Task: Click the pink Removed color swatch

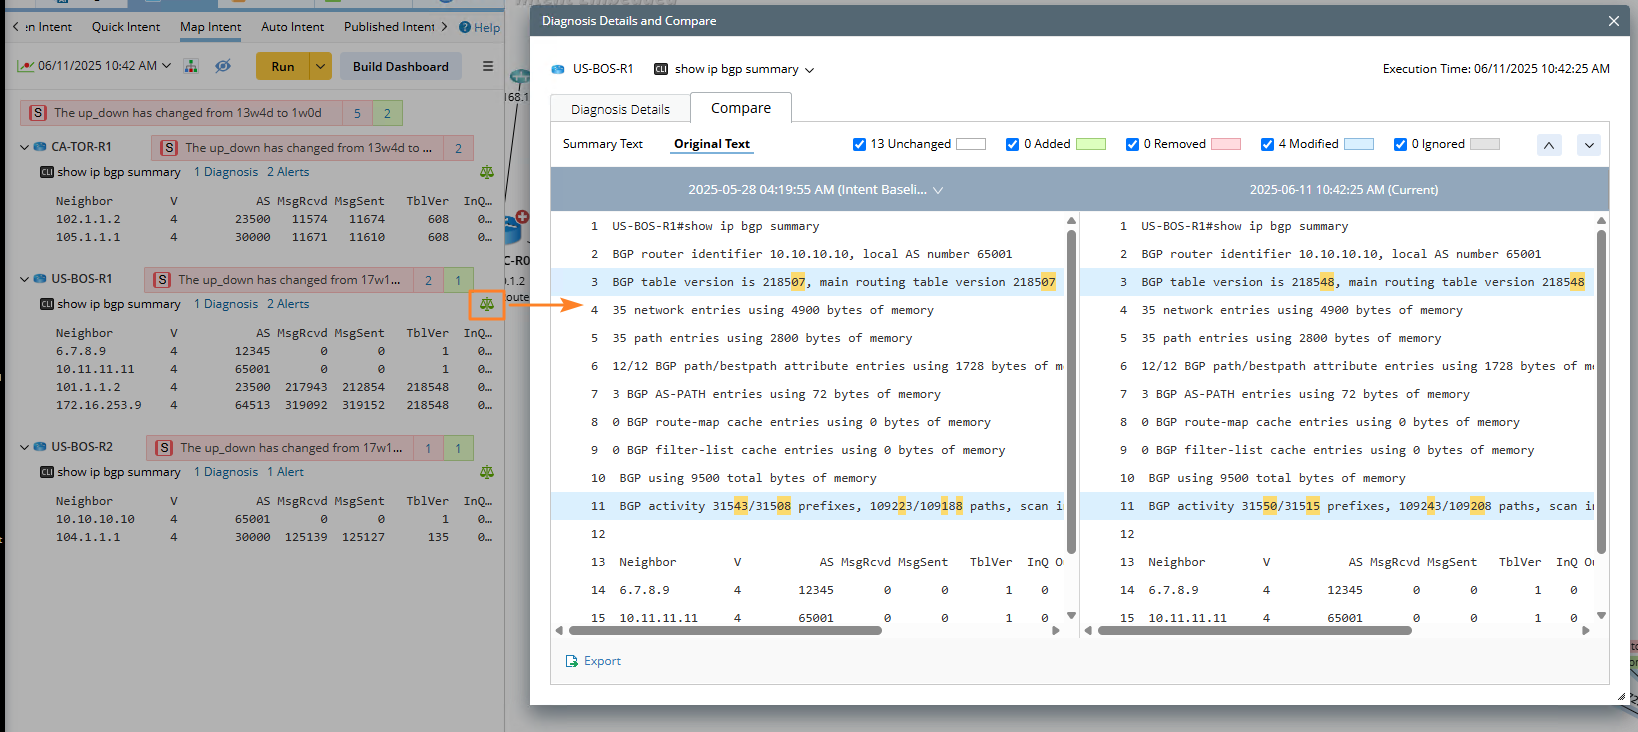Action: point(1226,144)
